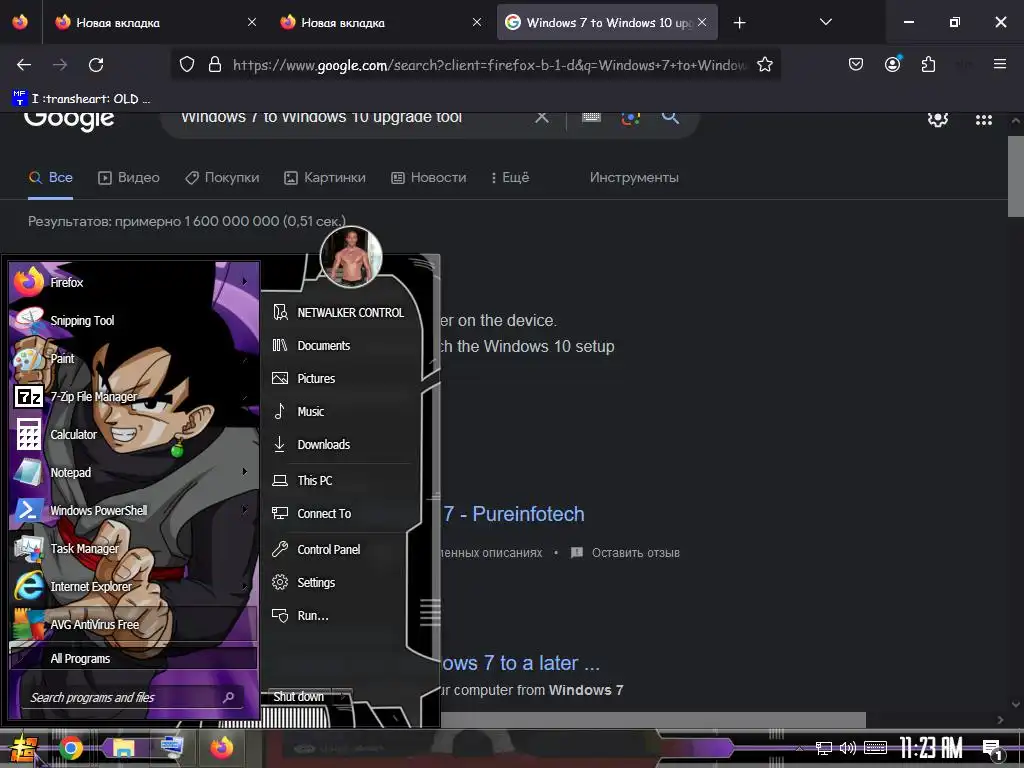Switch to Картинки results tab
The height and width of the screenshot is (768, 1024).
[x=325, y=178]
